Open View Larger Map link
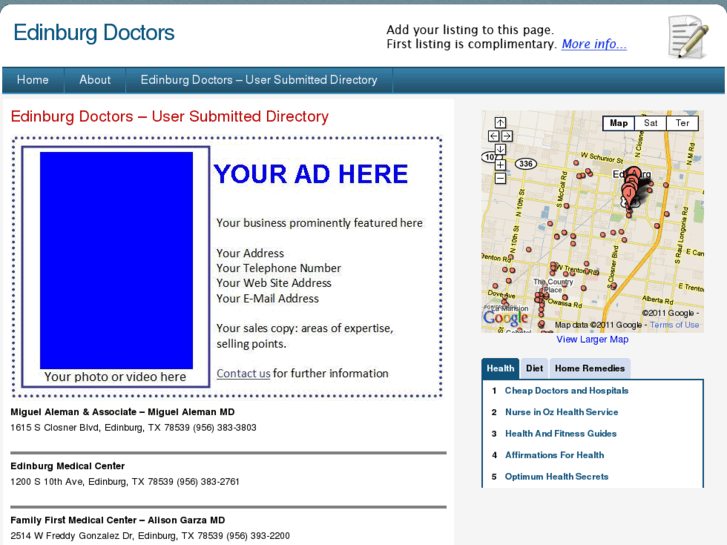 point(593,340)
